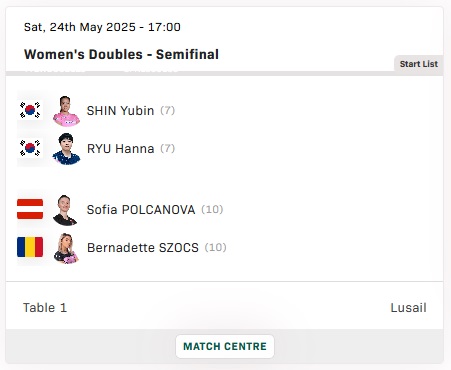The image size is (451, 370).
Task: Open Bernadette SZOCS's player photo
Action: tap(66, 248)
